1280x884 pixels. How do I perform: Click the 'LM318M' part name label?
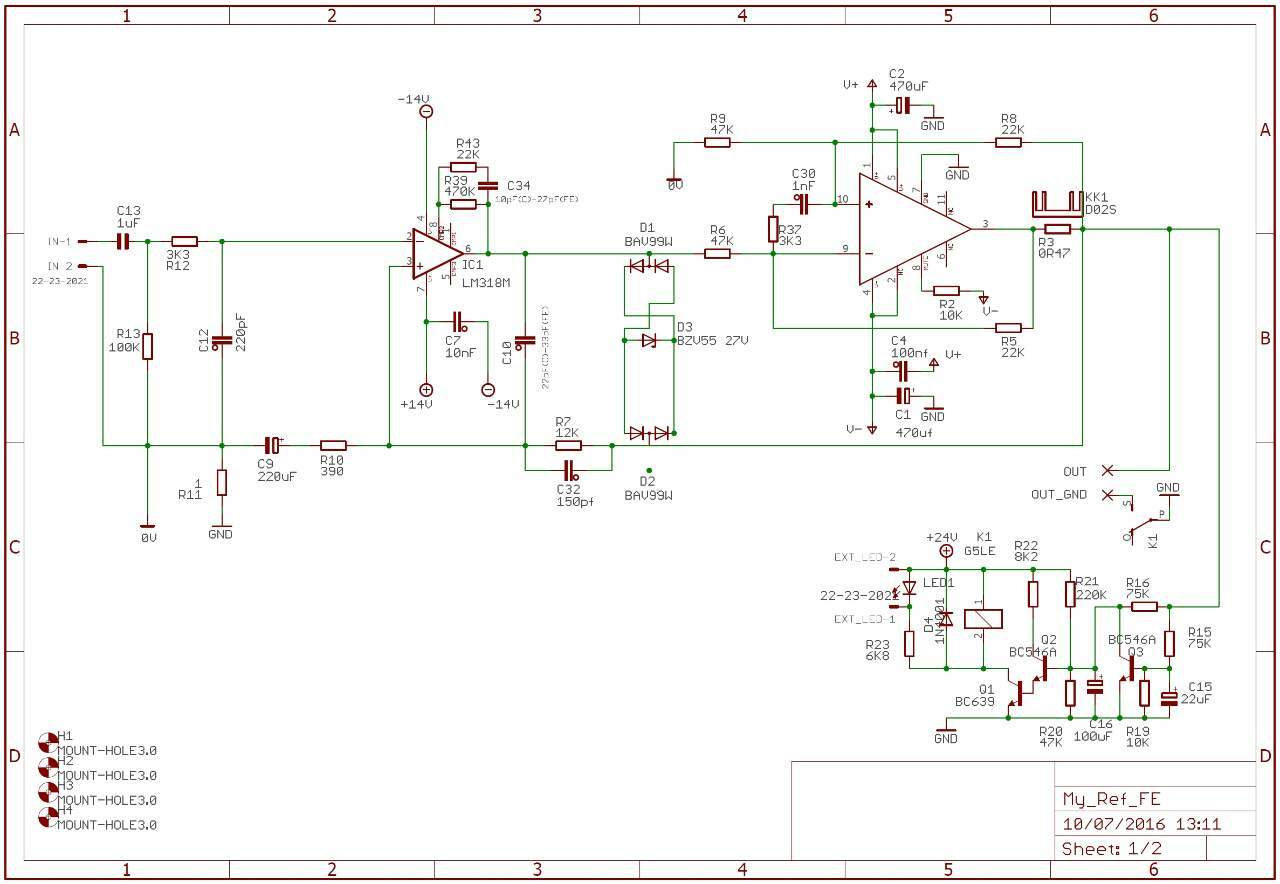click(486, 283)
